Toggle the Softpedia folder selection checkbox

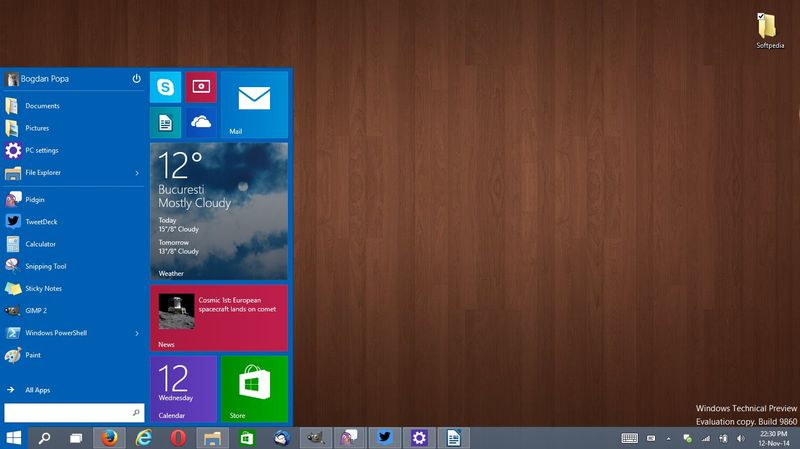(x=761, y=16)
